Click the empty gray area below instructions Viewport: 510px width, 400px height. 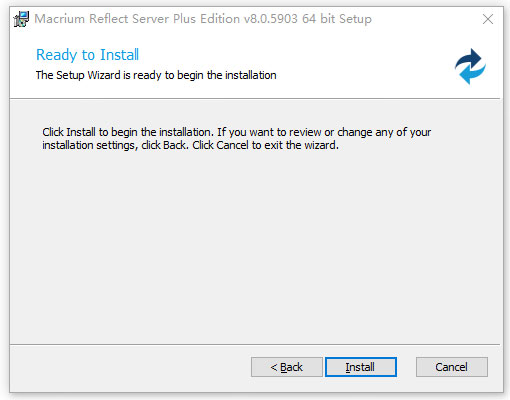tap(255, 247)
